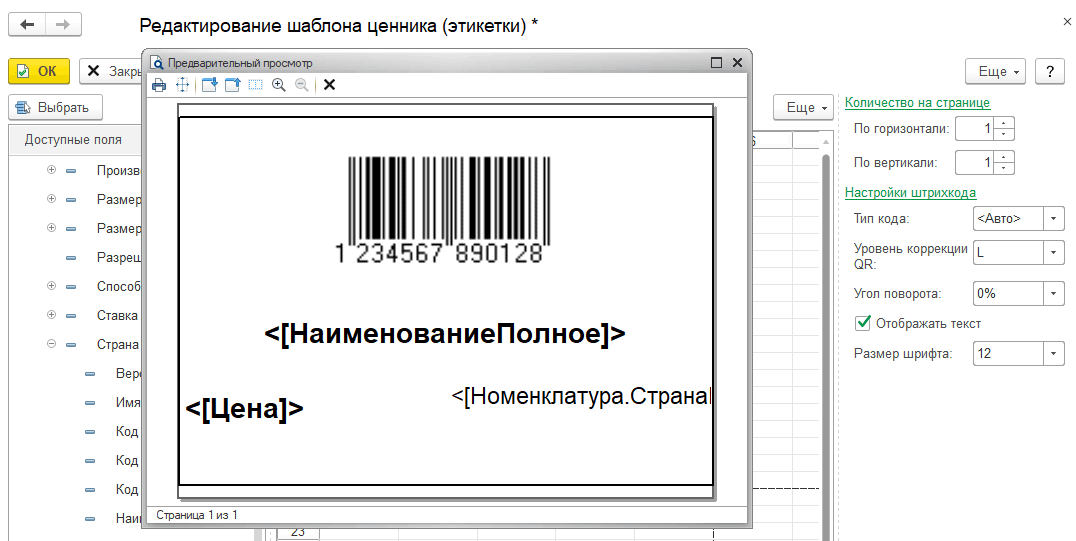Click the OK button
Image resolution: width=1076 pixels, height=541 pixels.
point(39,71)
